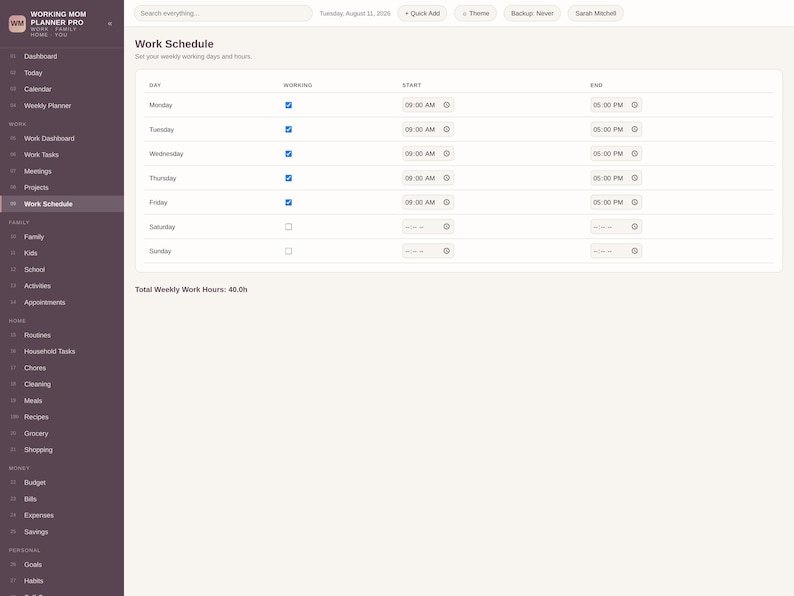
Task: Open Friday start time picker clock icon
Action: click(x=447, y=202)
